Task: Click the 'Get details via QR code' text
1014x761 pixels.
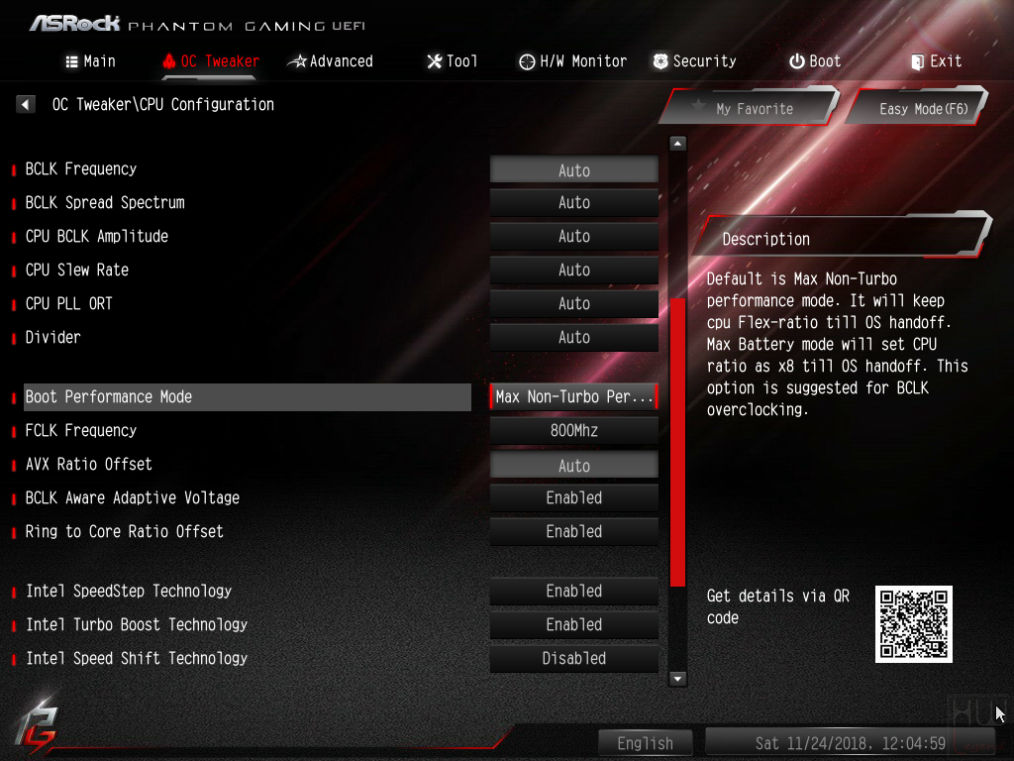Action: tap(778, 606)
